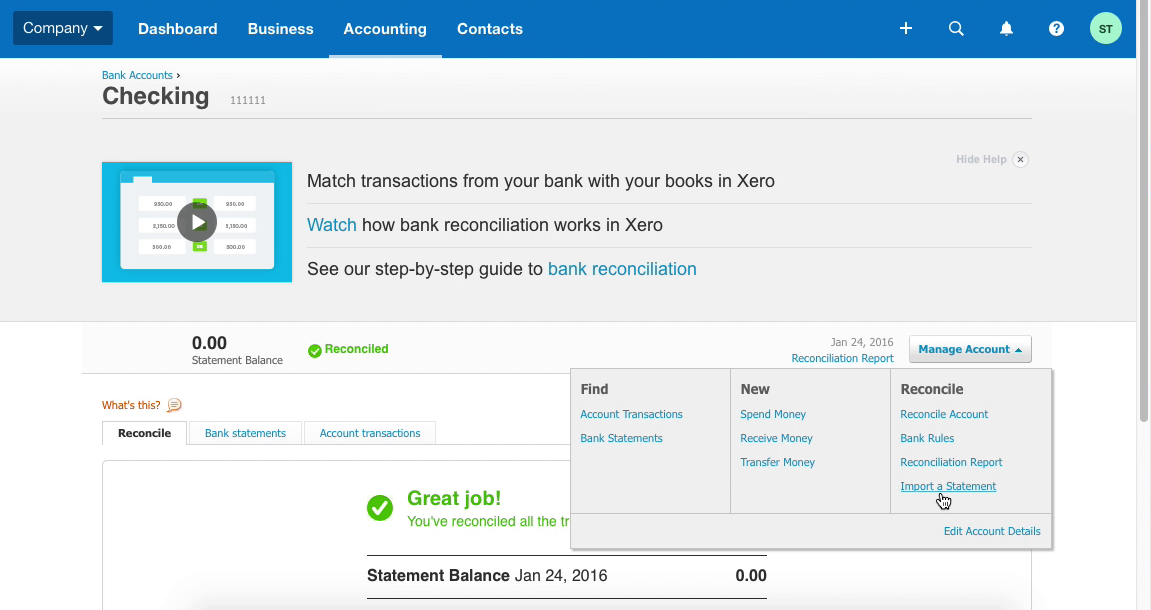Viewport: 1151px width, 610px height.
Task: Select Receive Money under New
Action: coord(776,438)
